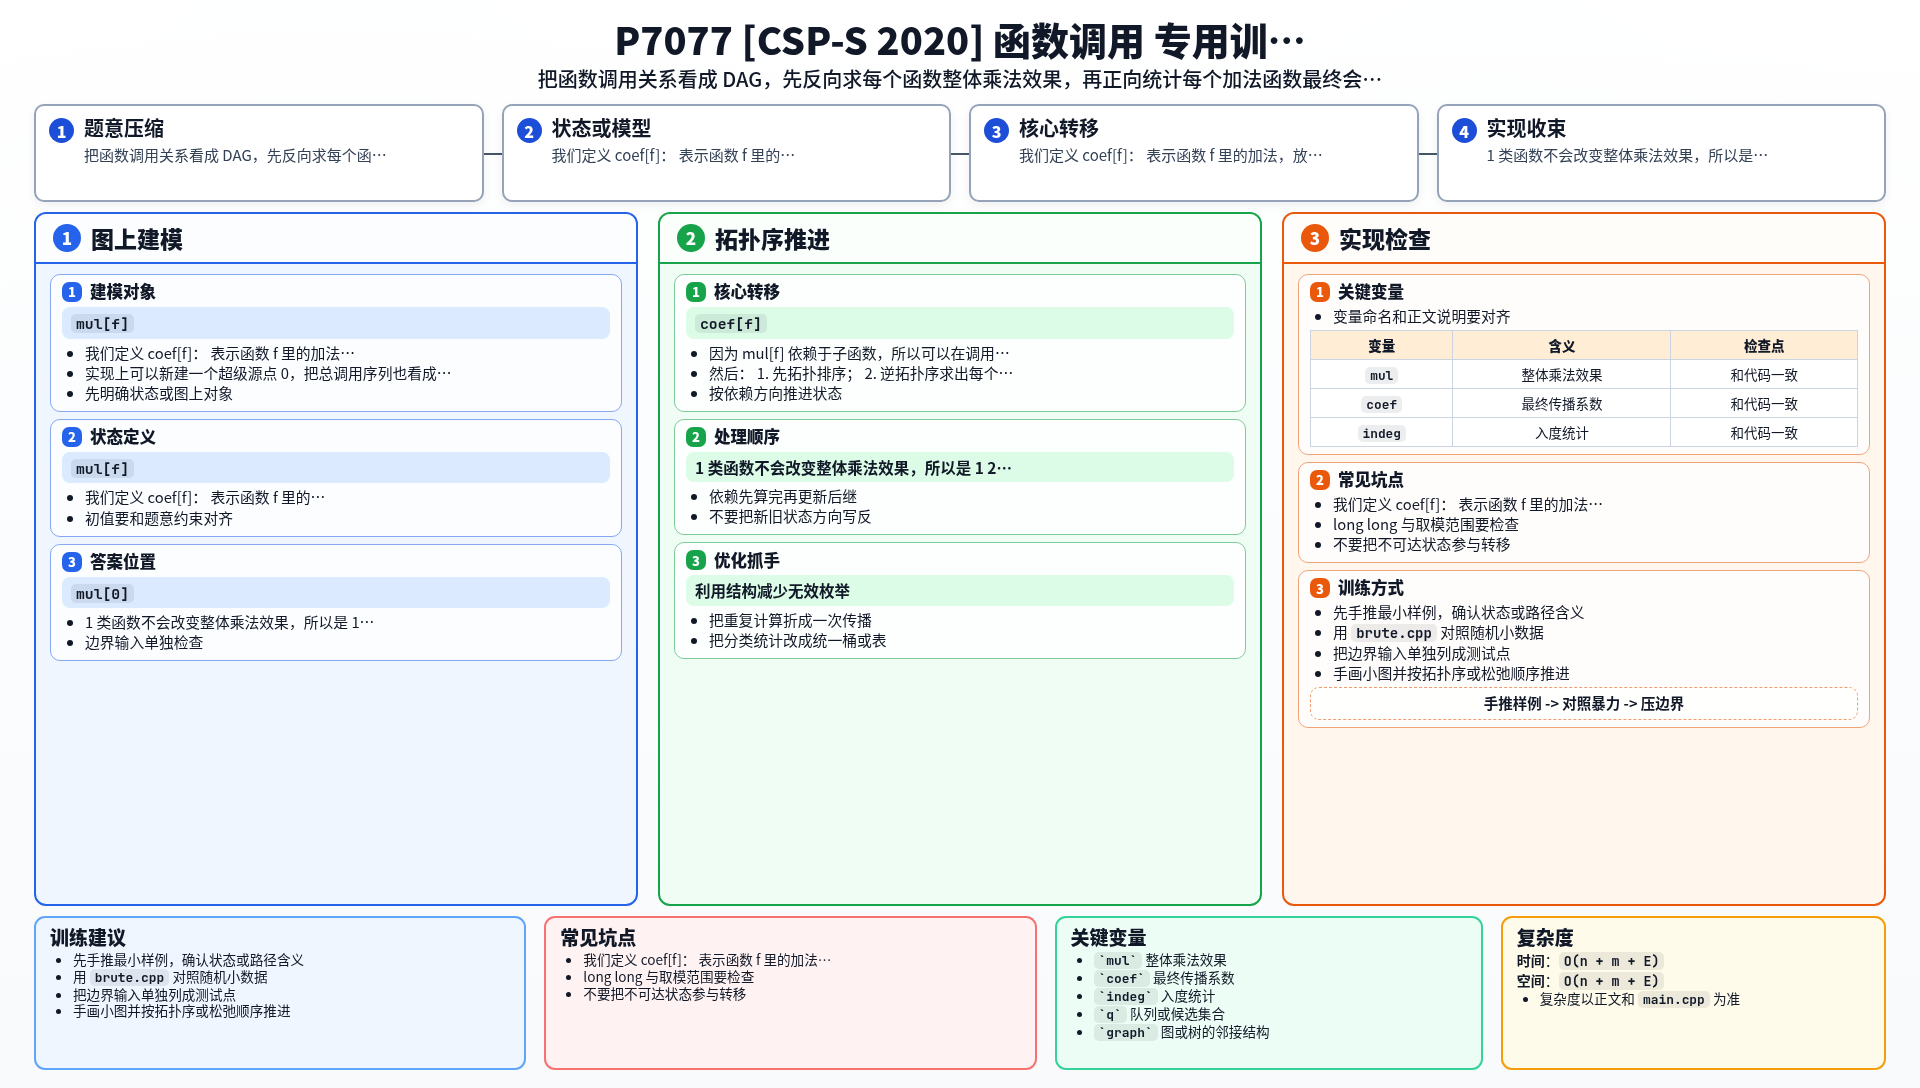
Task: Click the orange 1 badge in the 实现检查 关键变量 section
Action: (1320, 292)
